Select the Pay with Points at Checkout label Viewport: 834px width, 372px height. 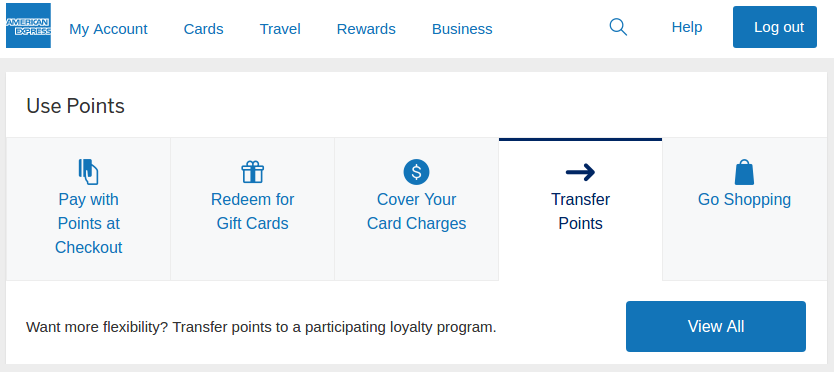click(x=88, y=224)
